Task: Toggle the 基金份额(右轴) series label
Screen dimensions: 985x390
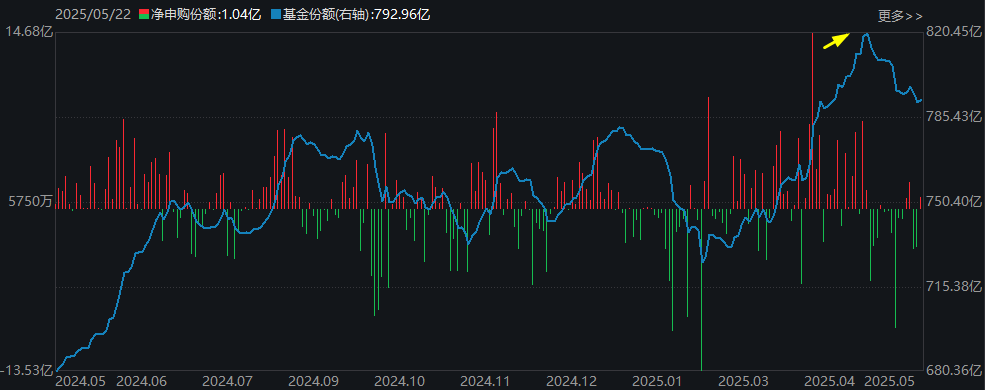Action: point(355,14)
